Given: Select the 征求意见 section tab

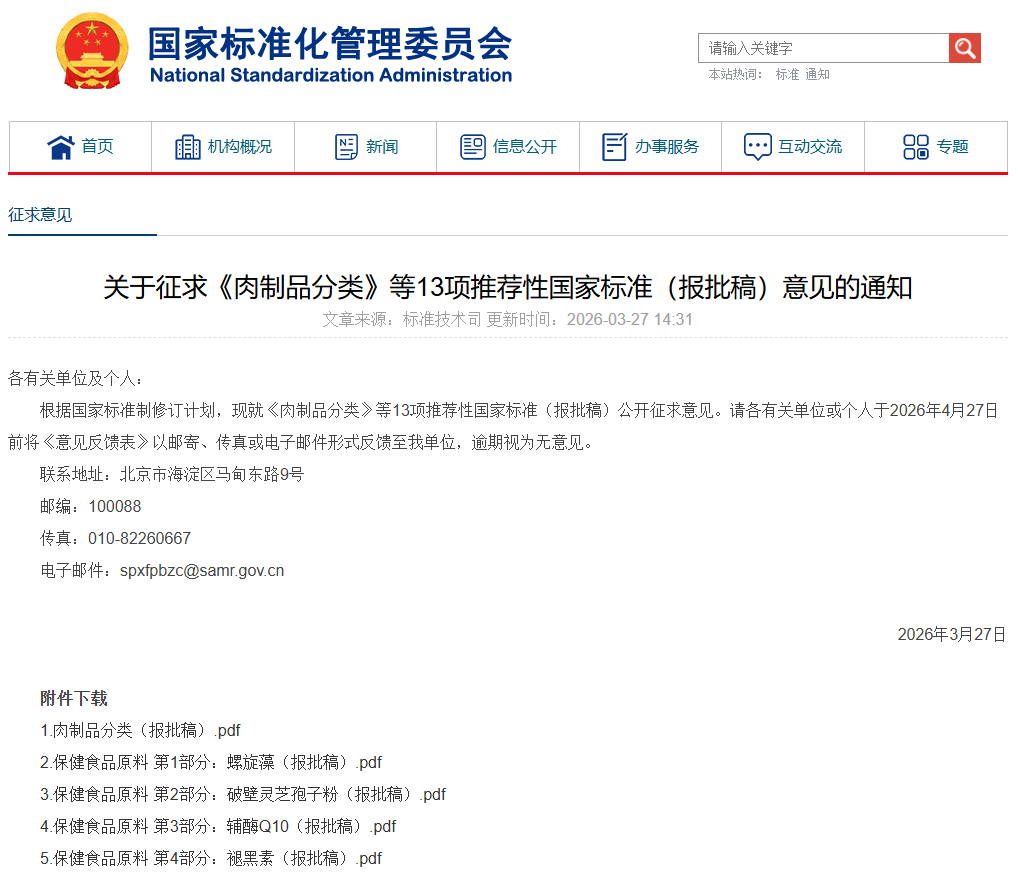Looking at the screenshot, I should point(40,215).
